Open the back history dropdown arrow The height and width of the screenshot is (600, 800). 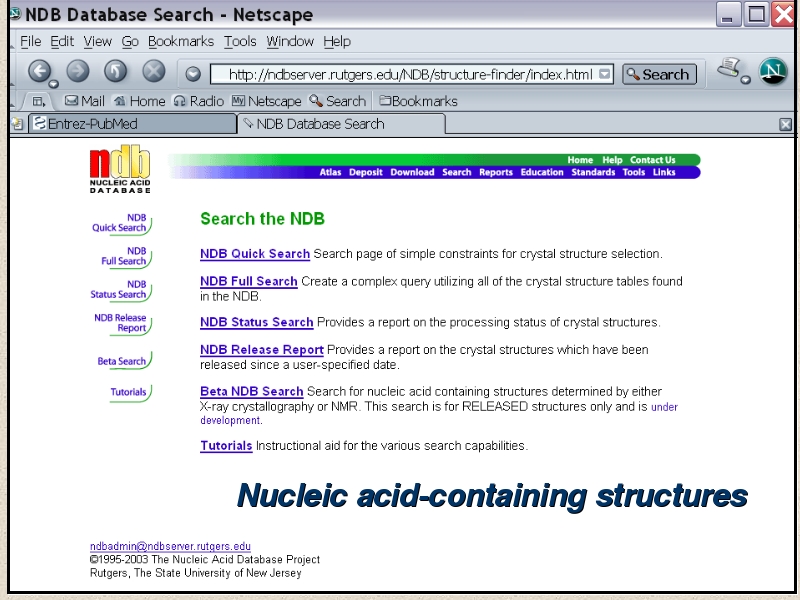[x=53, y=84]
